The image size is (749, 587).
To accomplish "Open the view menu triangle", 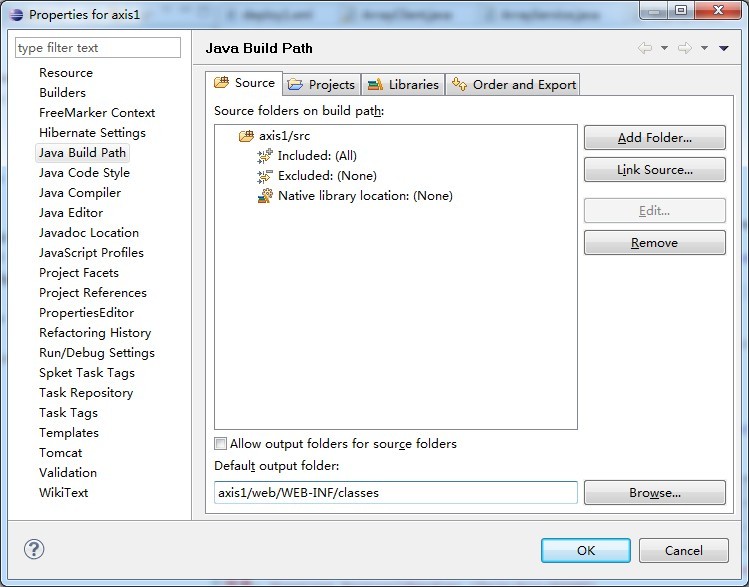I will 724,48.
